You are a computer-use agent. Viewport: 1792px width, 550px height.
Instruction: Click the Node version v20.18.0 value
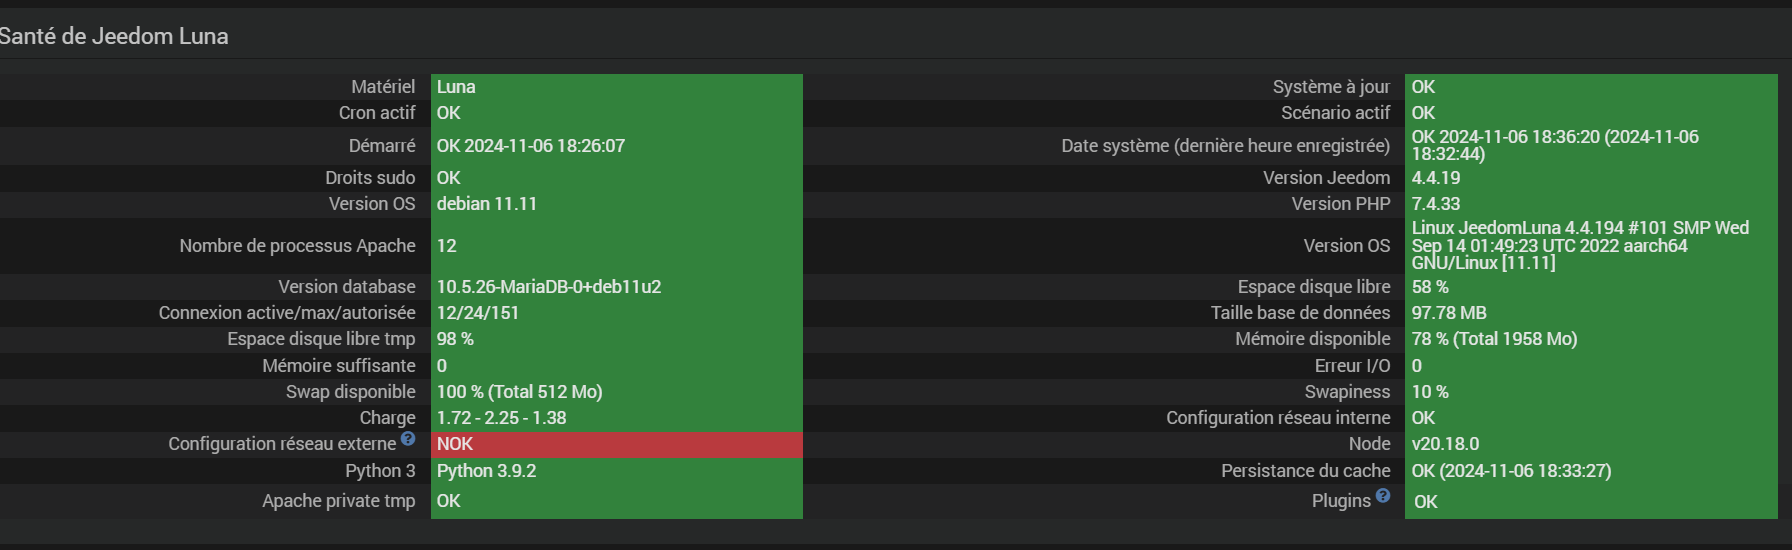[1445, 444]
